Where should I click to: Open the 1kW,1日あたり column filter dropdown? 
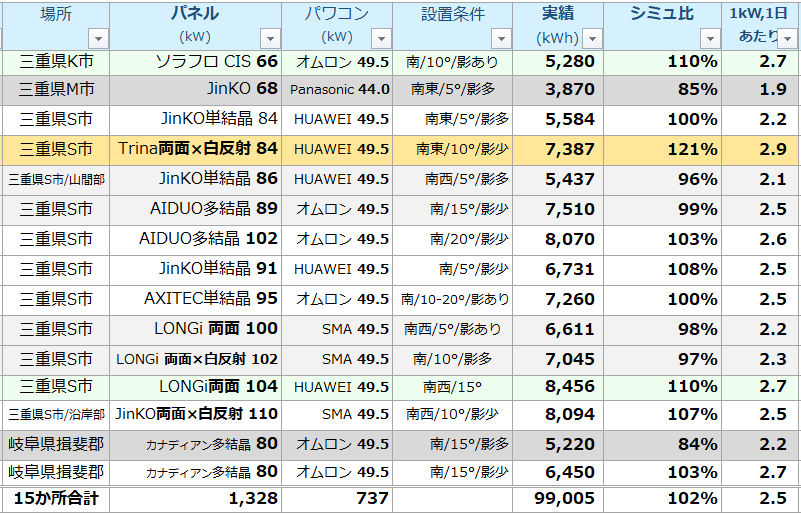pos(788,39)
